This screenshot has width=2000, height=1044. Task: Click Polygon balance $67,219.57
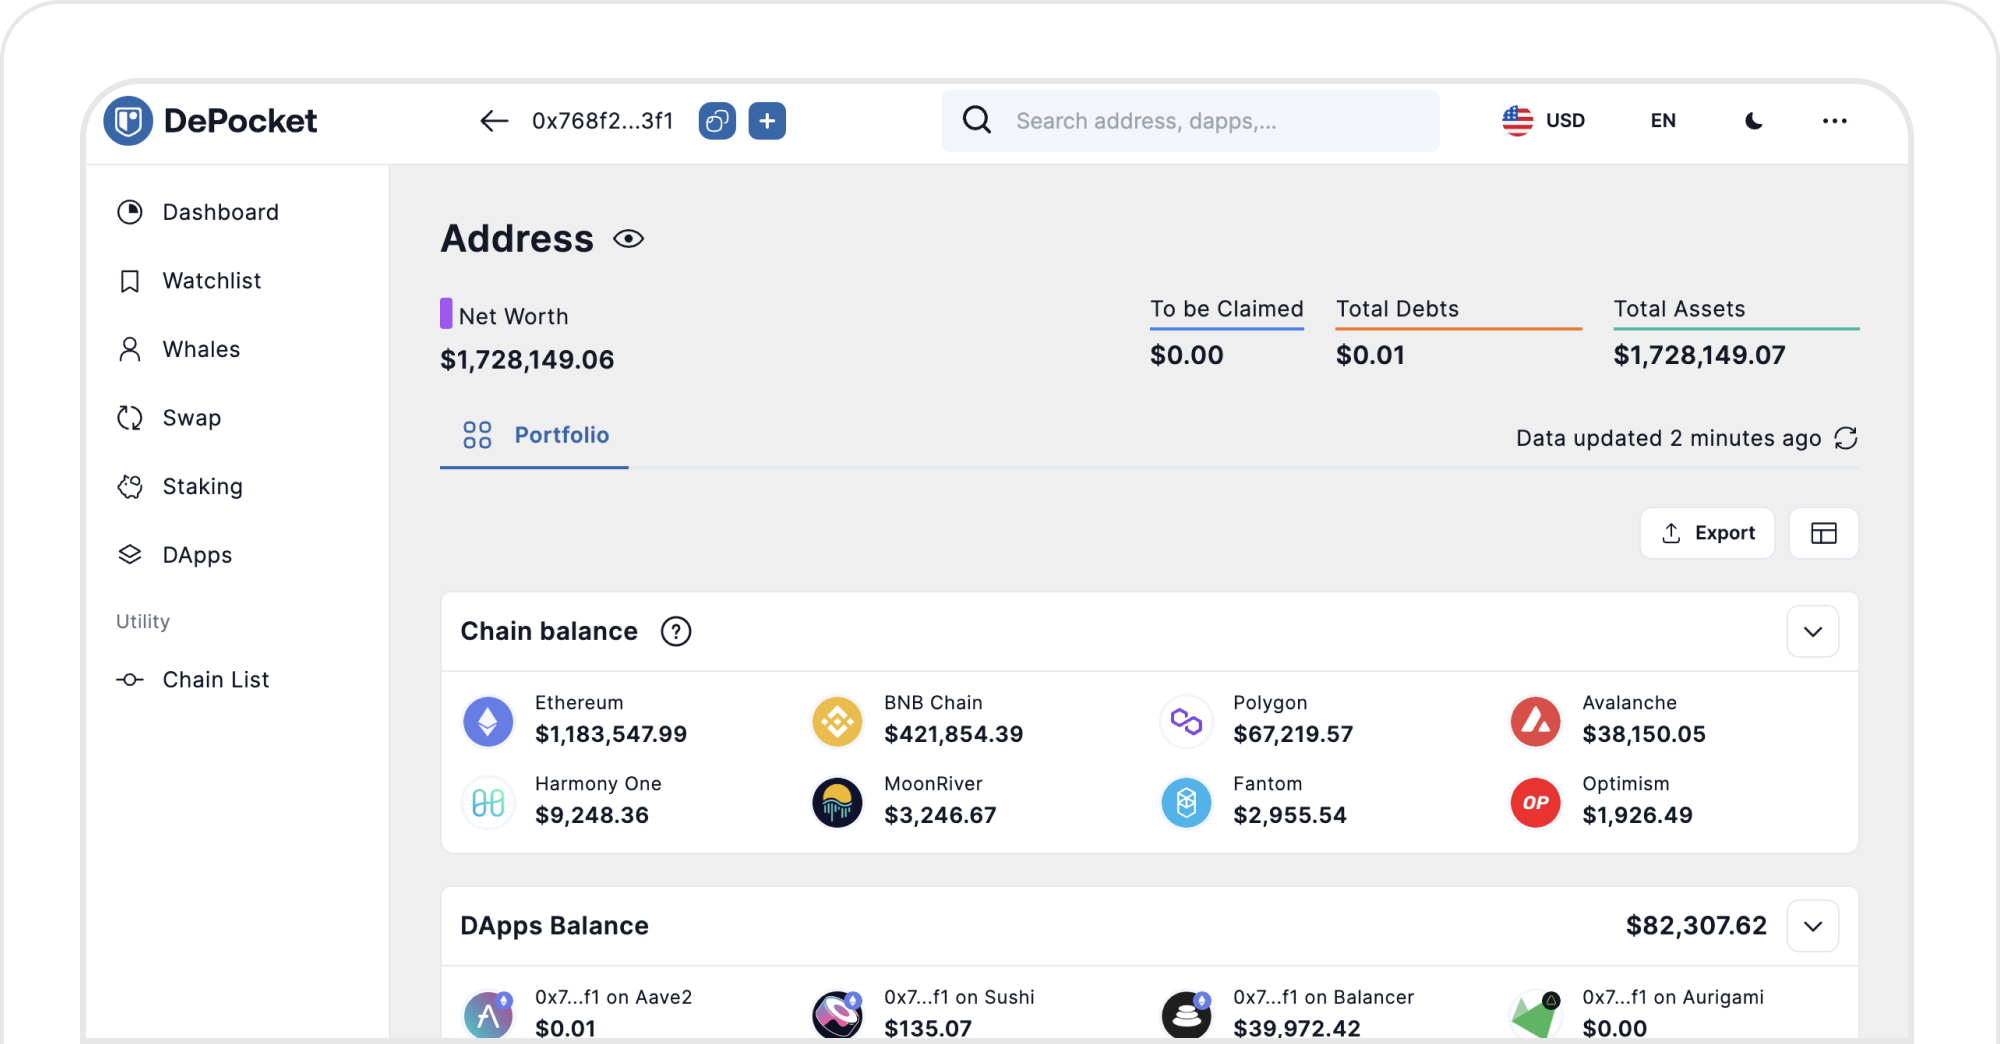pos(1292,735)
